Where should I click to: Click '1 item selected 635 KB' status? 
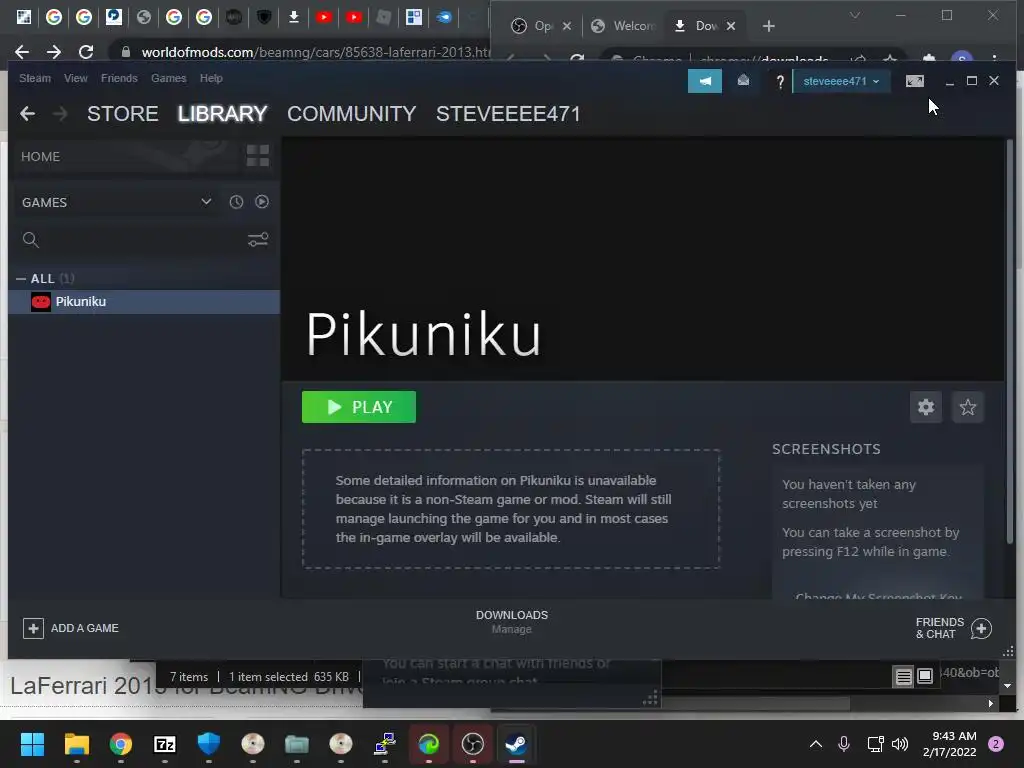click(x=289, y=677)
